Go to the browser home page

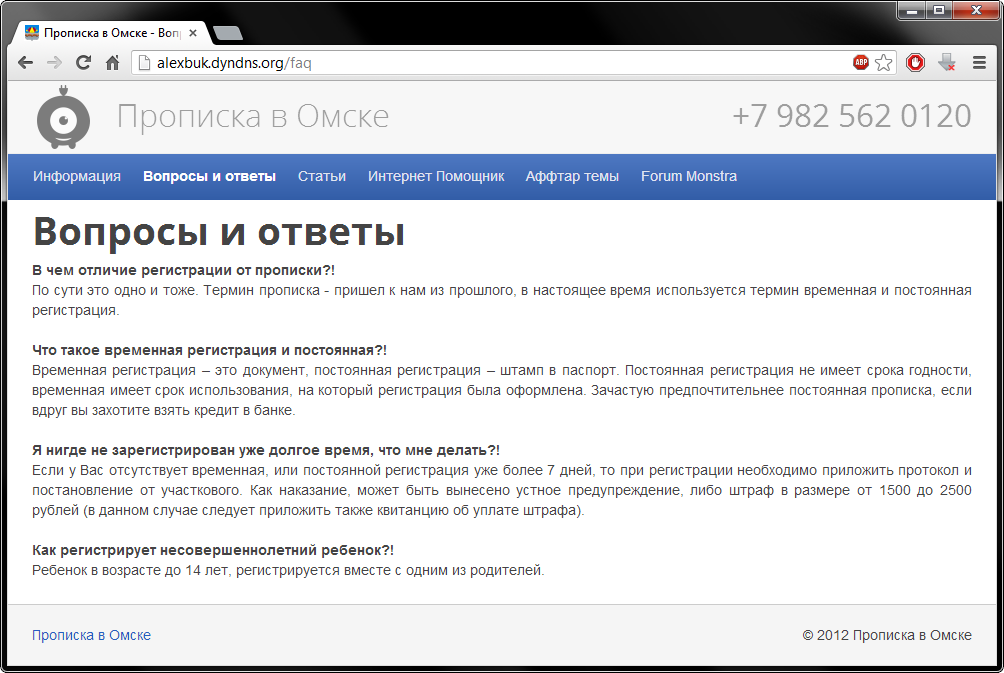113,63
